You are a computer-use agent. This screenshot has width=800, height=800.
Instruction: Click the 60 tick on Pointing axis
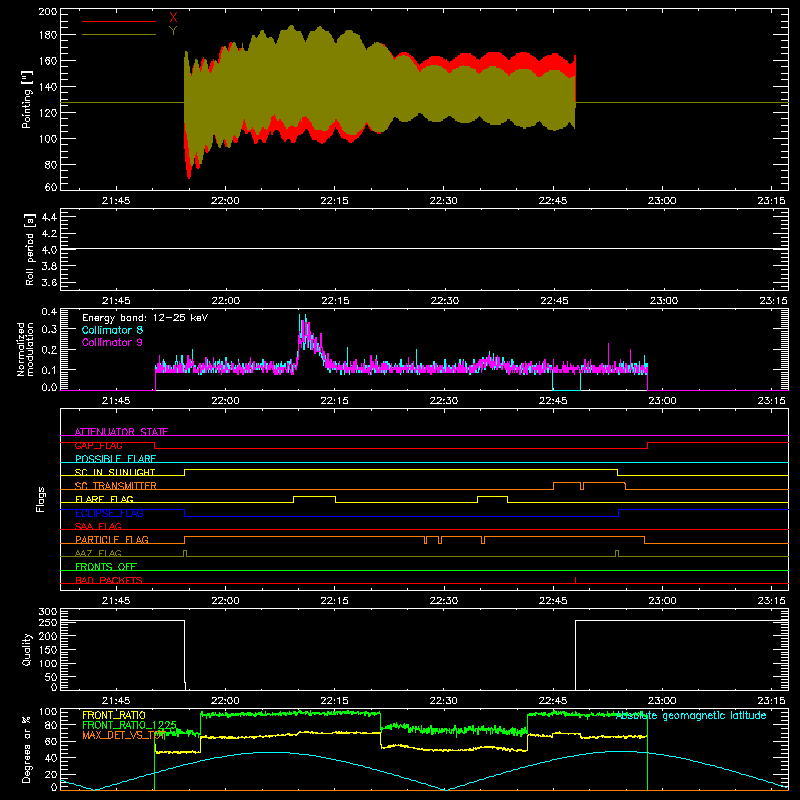(x=51, y=187)
